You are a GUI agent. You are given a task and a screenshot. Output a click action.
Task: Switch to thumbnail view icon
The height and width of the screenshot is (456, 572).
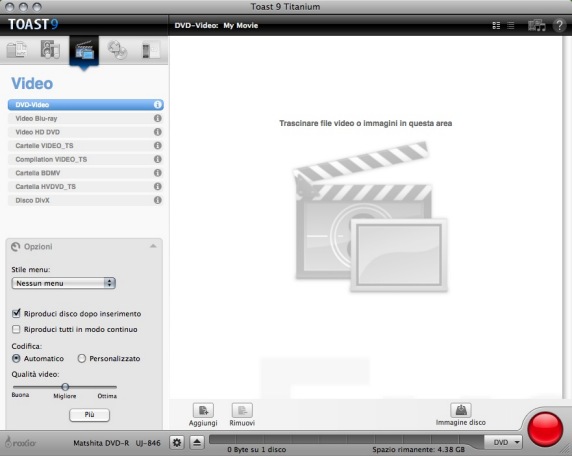click(x=496, y=26)
